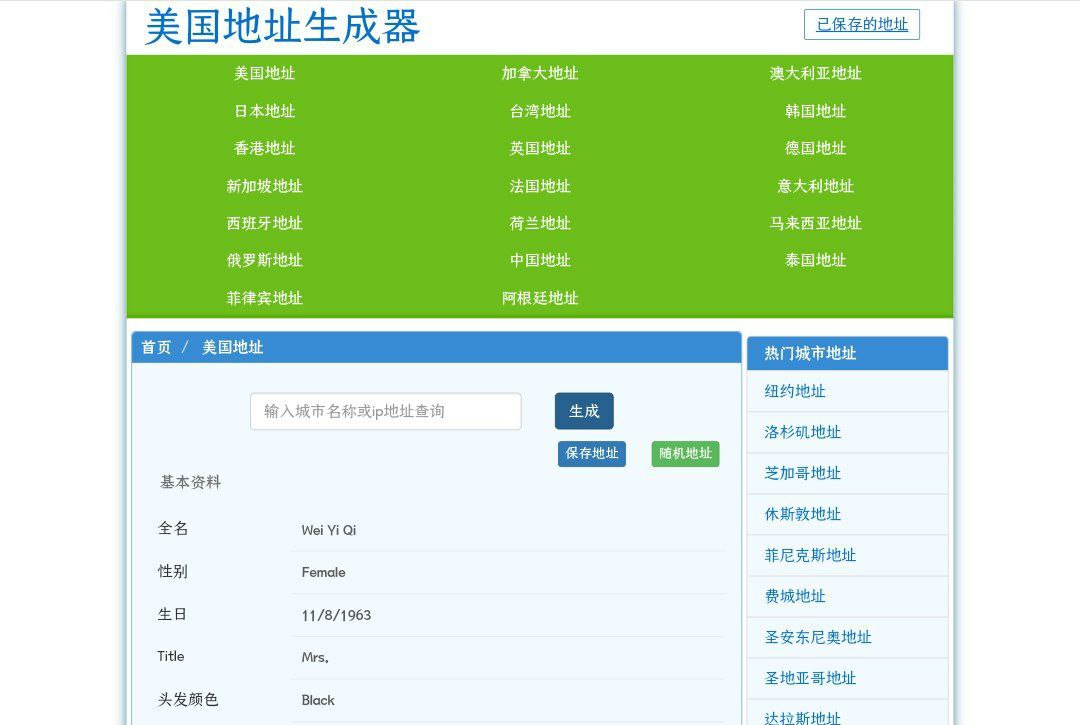1080x725 pixels.
Task: Click the 保存地址 save button
Action: (x=592, y=454)
